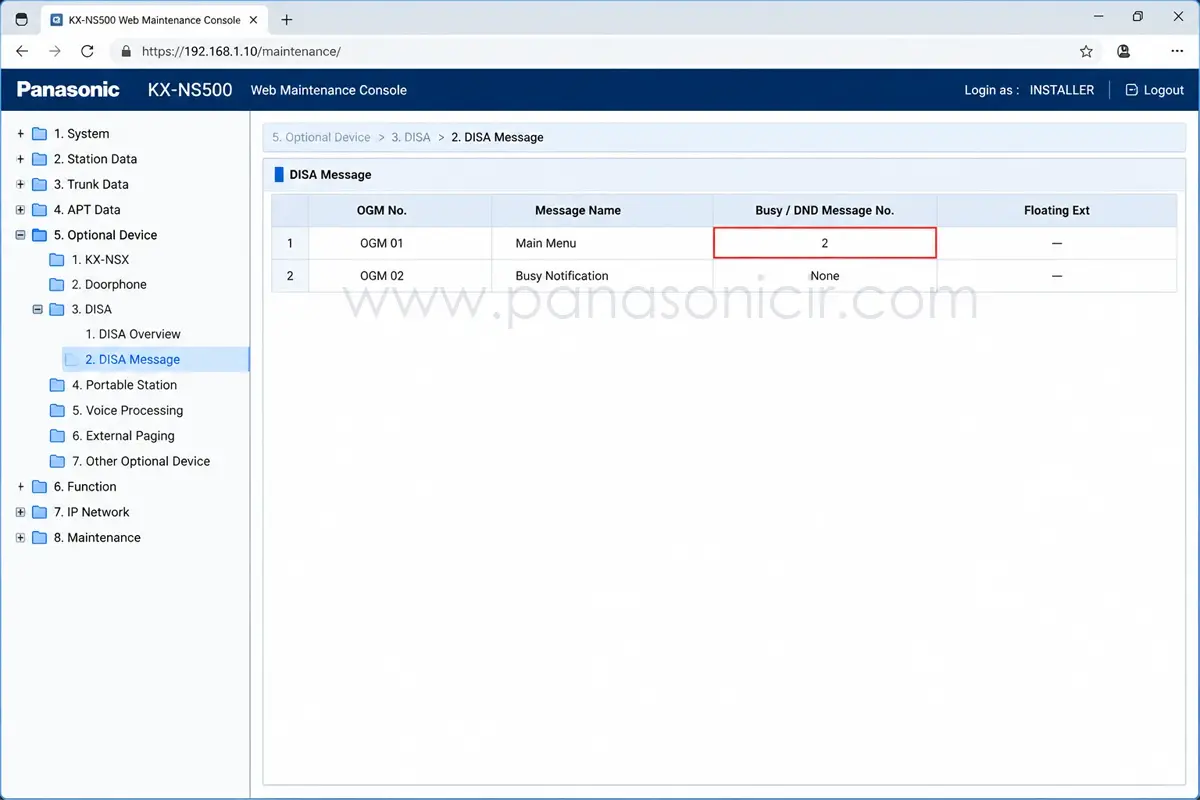
Task: Click the Busy / DND Message No. column header
Action: tap(825, 210)
